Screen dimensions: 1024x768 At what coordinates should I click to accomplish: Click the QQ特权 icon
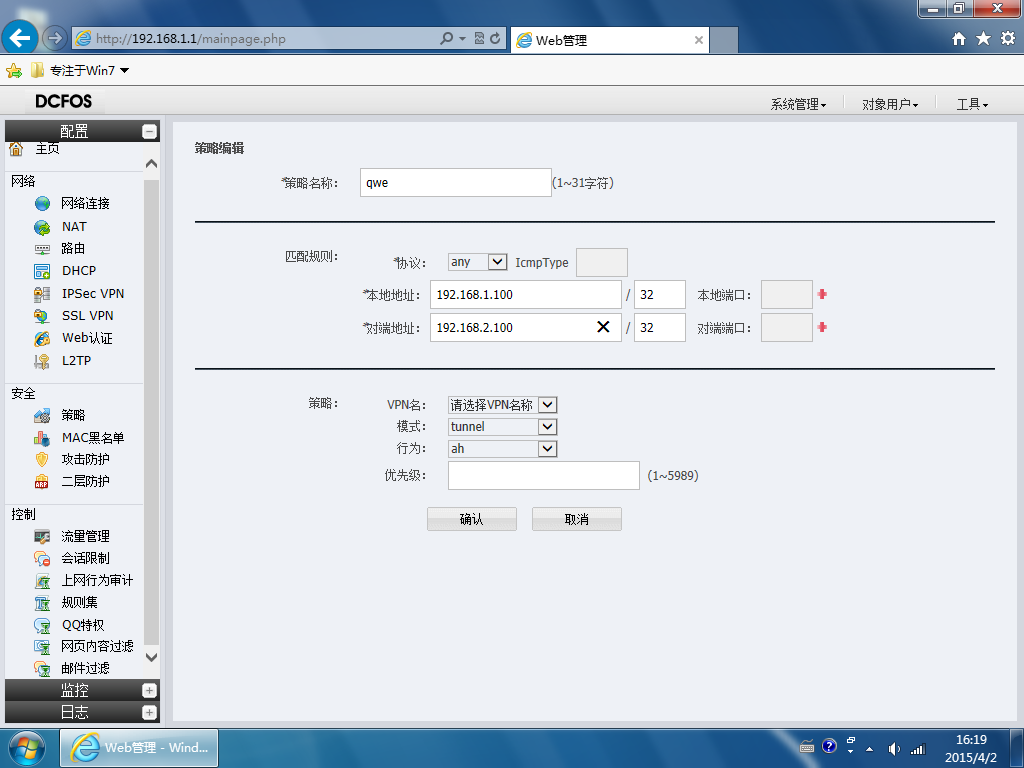pyautogui.click(x=42, y=626)
